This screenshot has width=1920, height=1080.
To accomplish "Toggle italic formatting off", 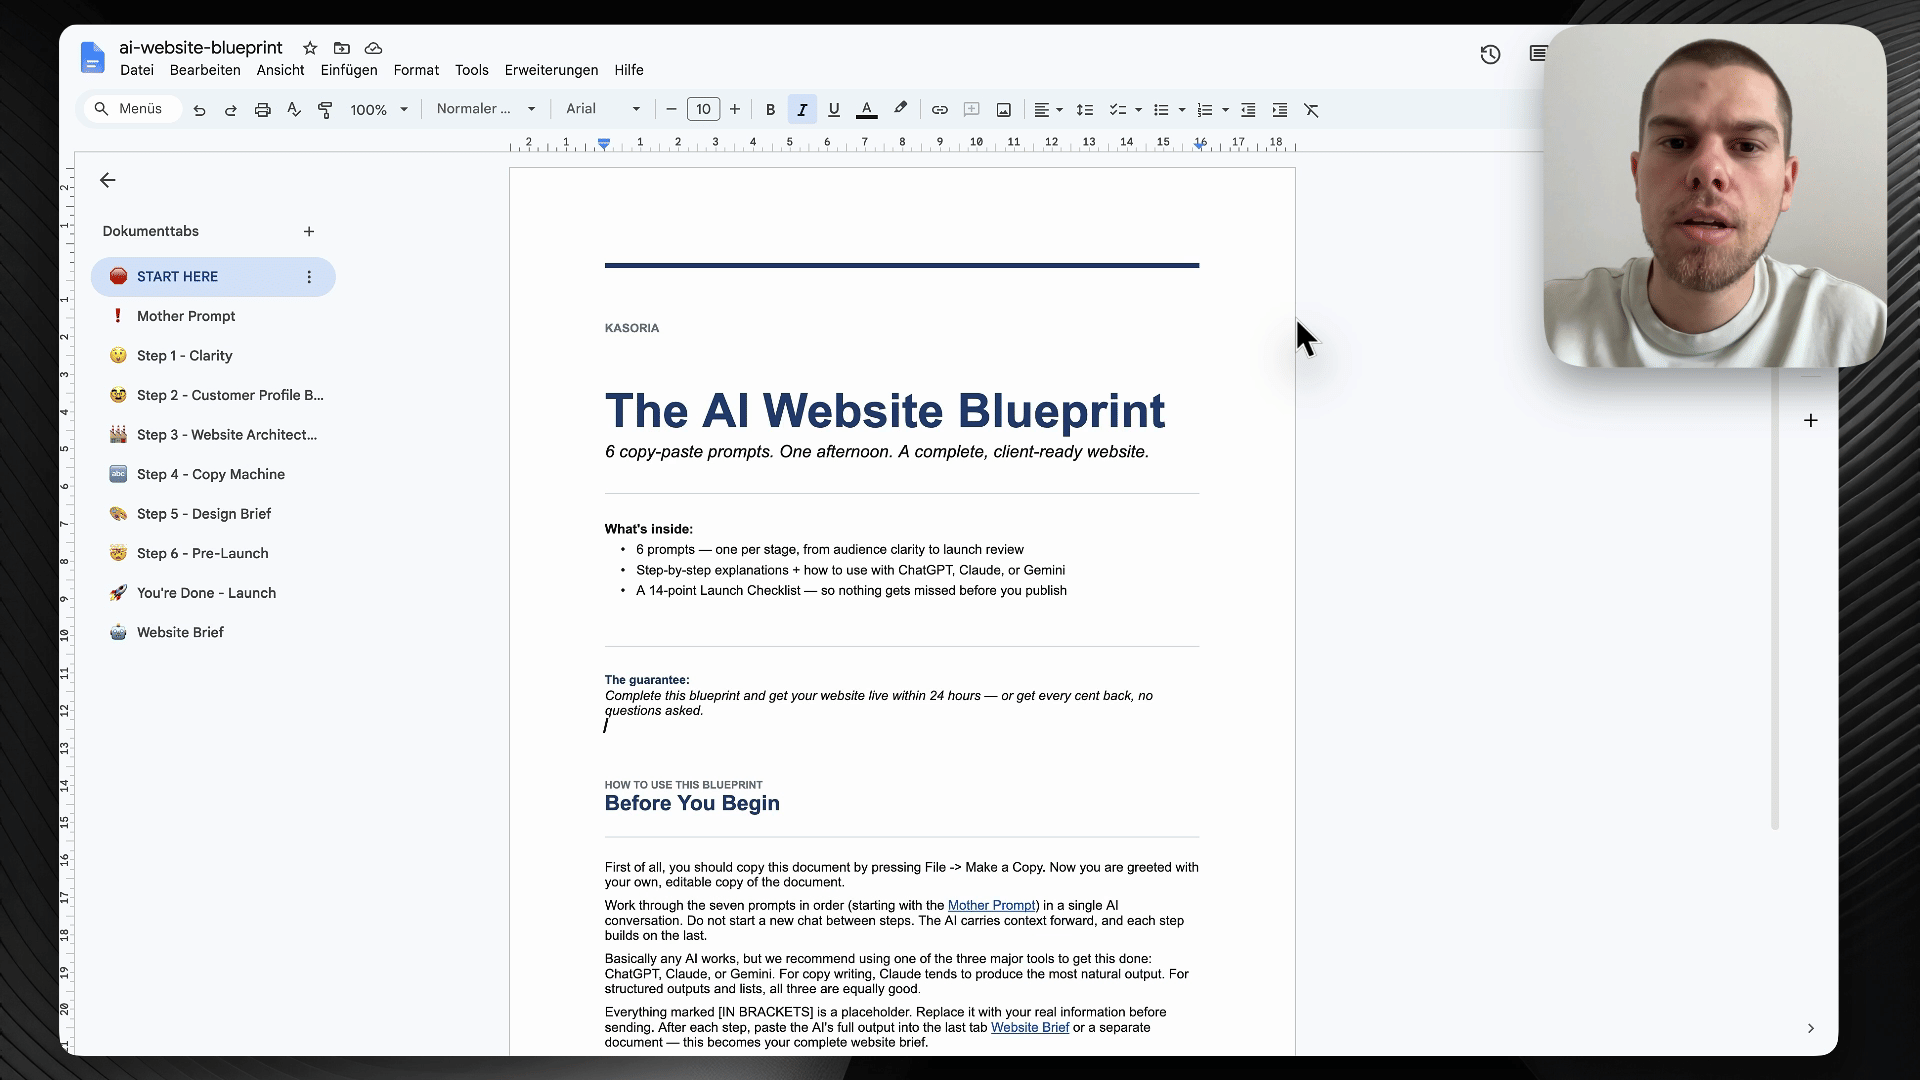I will (x=802, y=110).
